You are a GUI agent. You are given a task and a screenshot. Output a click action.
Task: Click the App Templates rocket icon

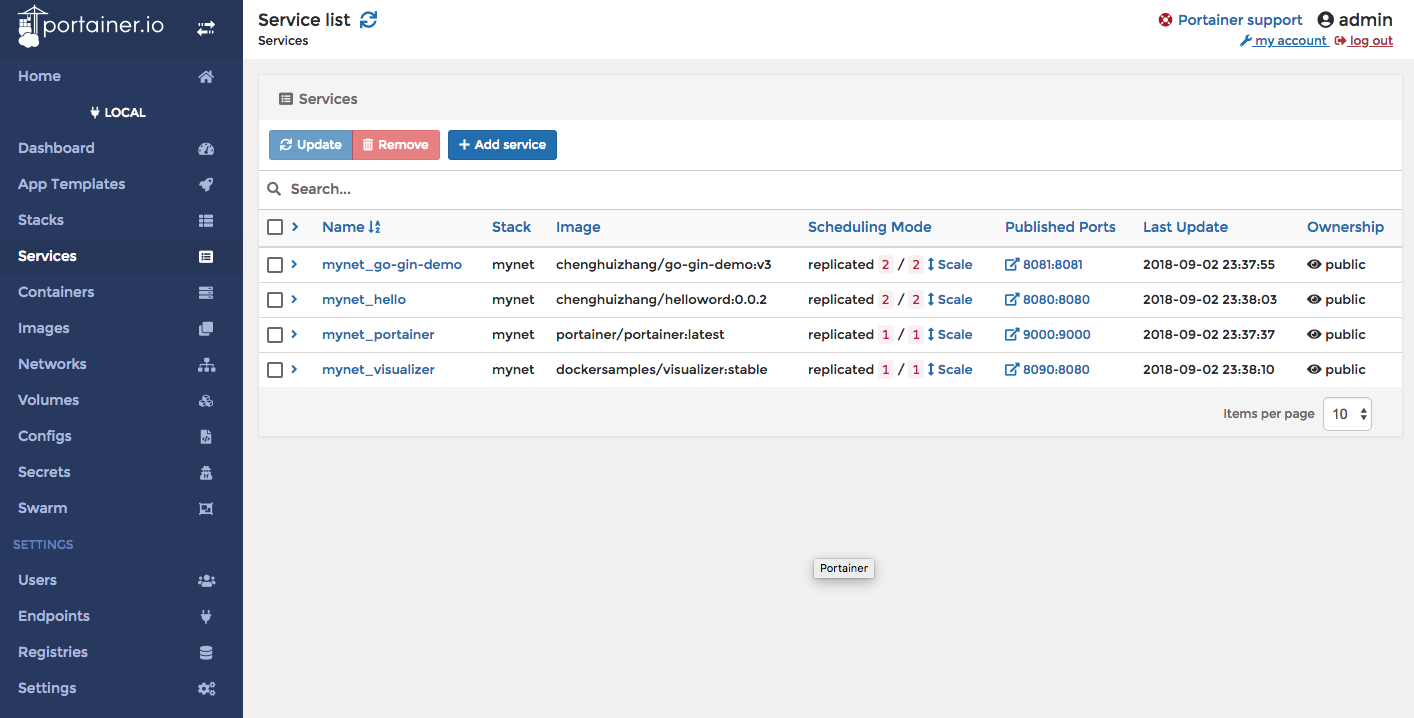click(206, 185)
